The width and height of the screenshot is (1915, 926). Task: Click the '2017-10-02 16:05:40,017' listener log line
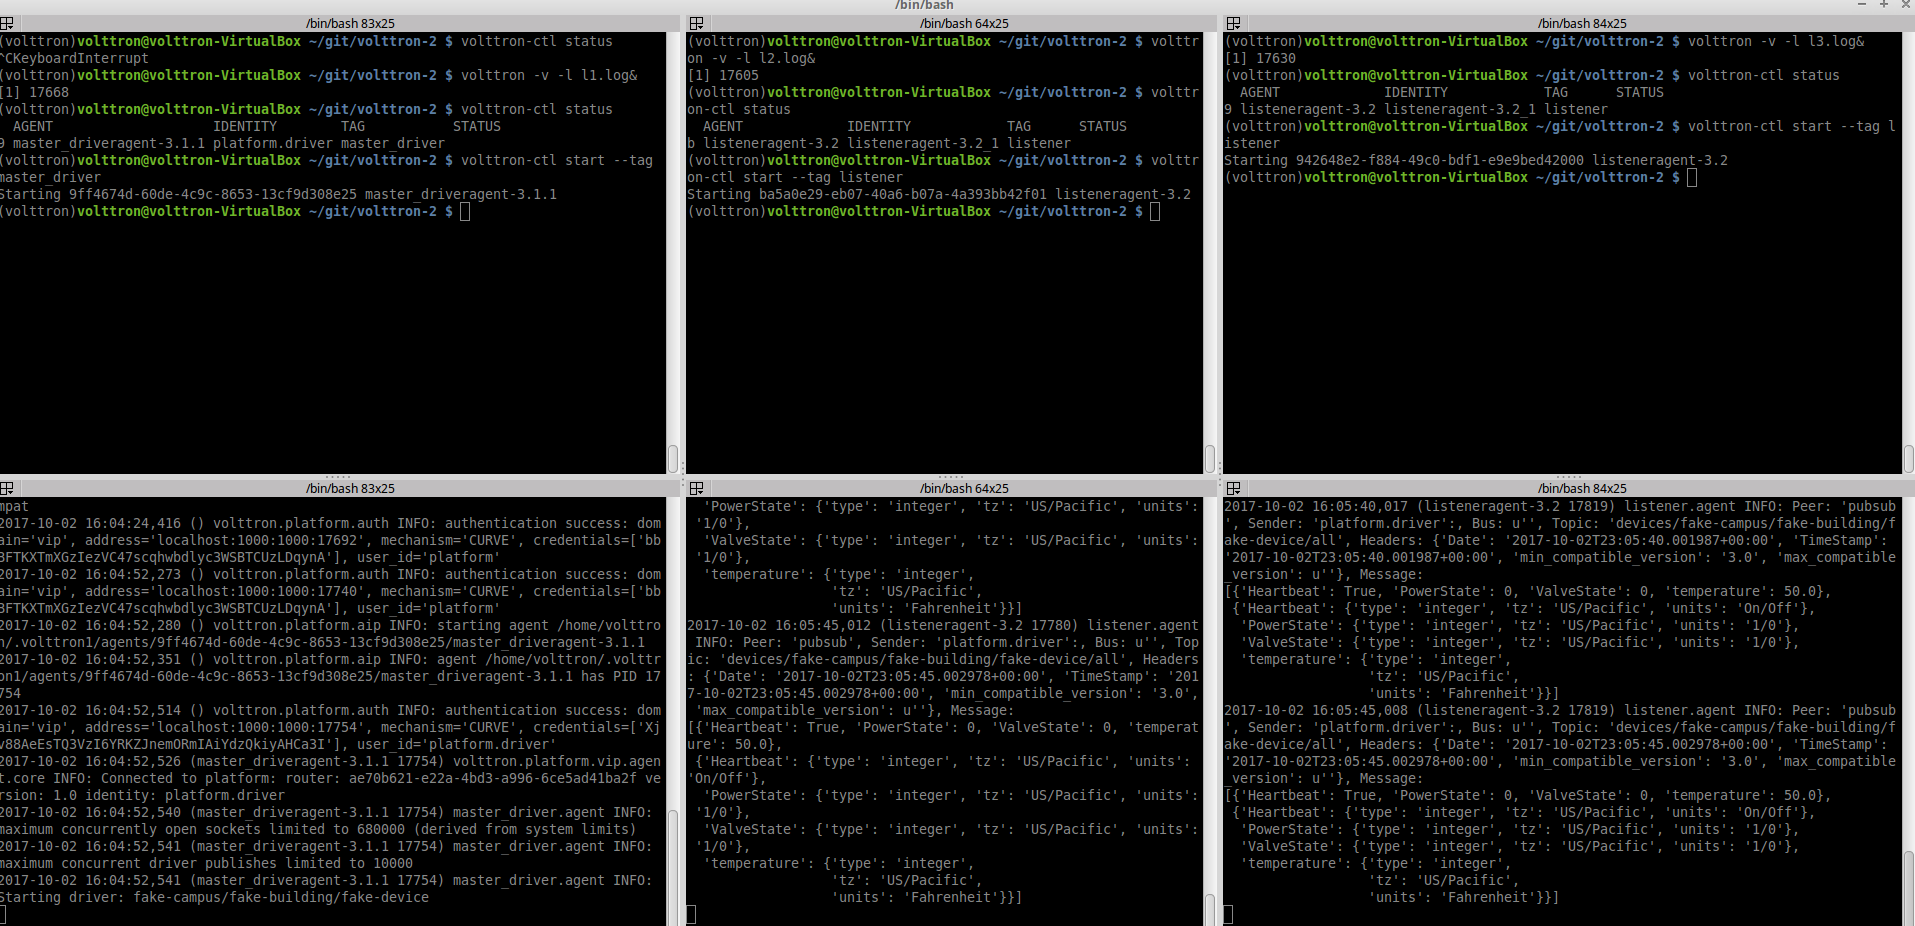[1560, 506]
